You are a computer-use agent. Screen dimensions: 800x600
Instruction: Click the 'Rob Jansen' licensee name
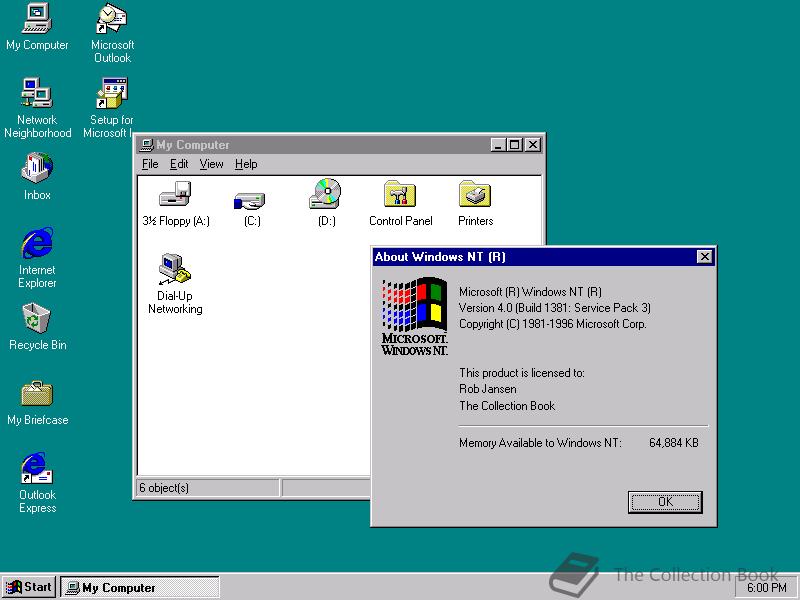click(488, 389)
